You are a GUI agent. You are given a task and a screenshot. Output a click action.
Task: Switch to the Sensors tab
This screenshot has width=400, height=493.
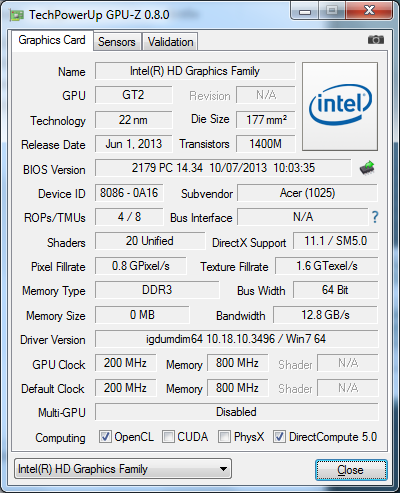(x=117, y=42)
